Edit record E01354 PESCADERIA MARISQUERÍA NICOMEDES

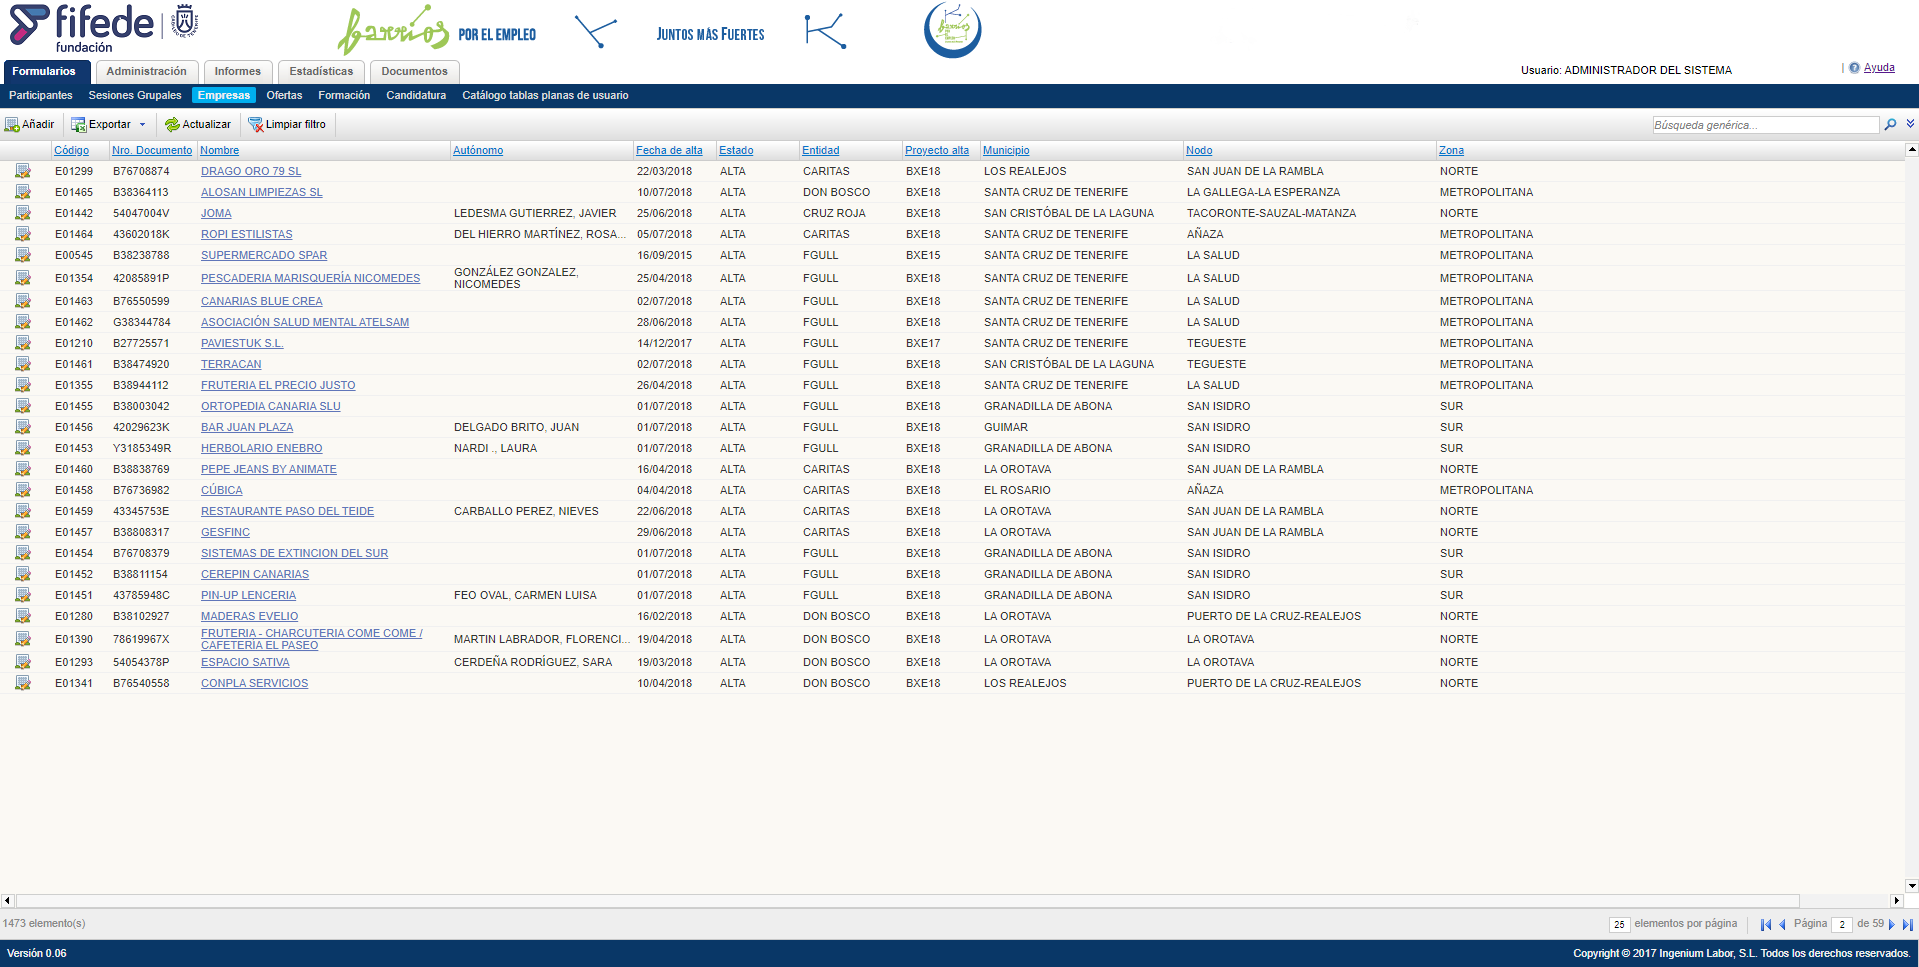click(23, 278)
